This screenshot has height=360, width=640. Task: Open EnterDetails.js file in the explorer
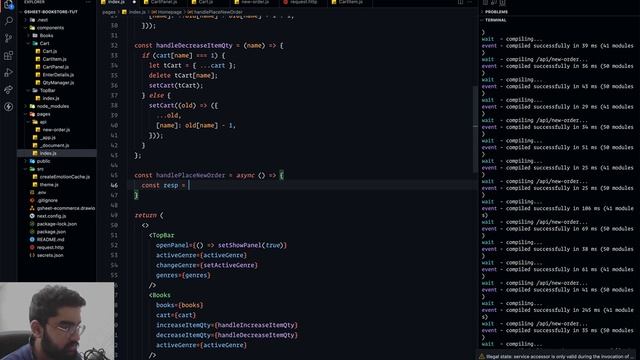[x=58, y=75]
